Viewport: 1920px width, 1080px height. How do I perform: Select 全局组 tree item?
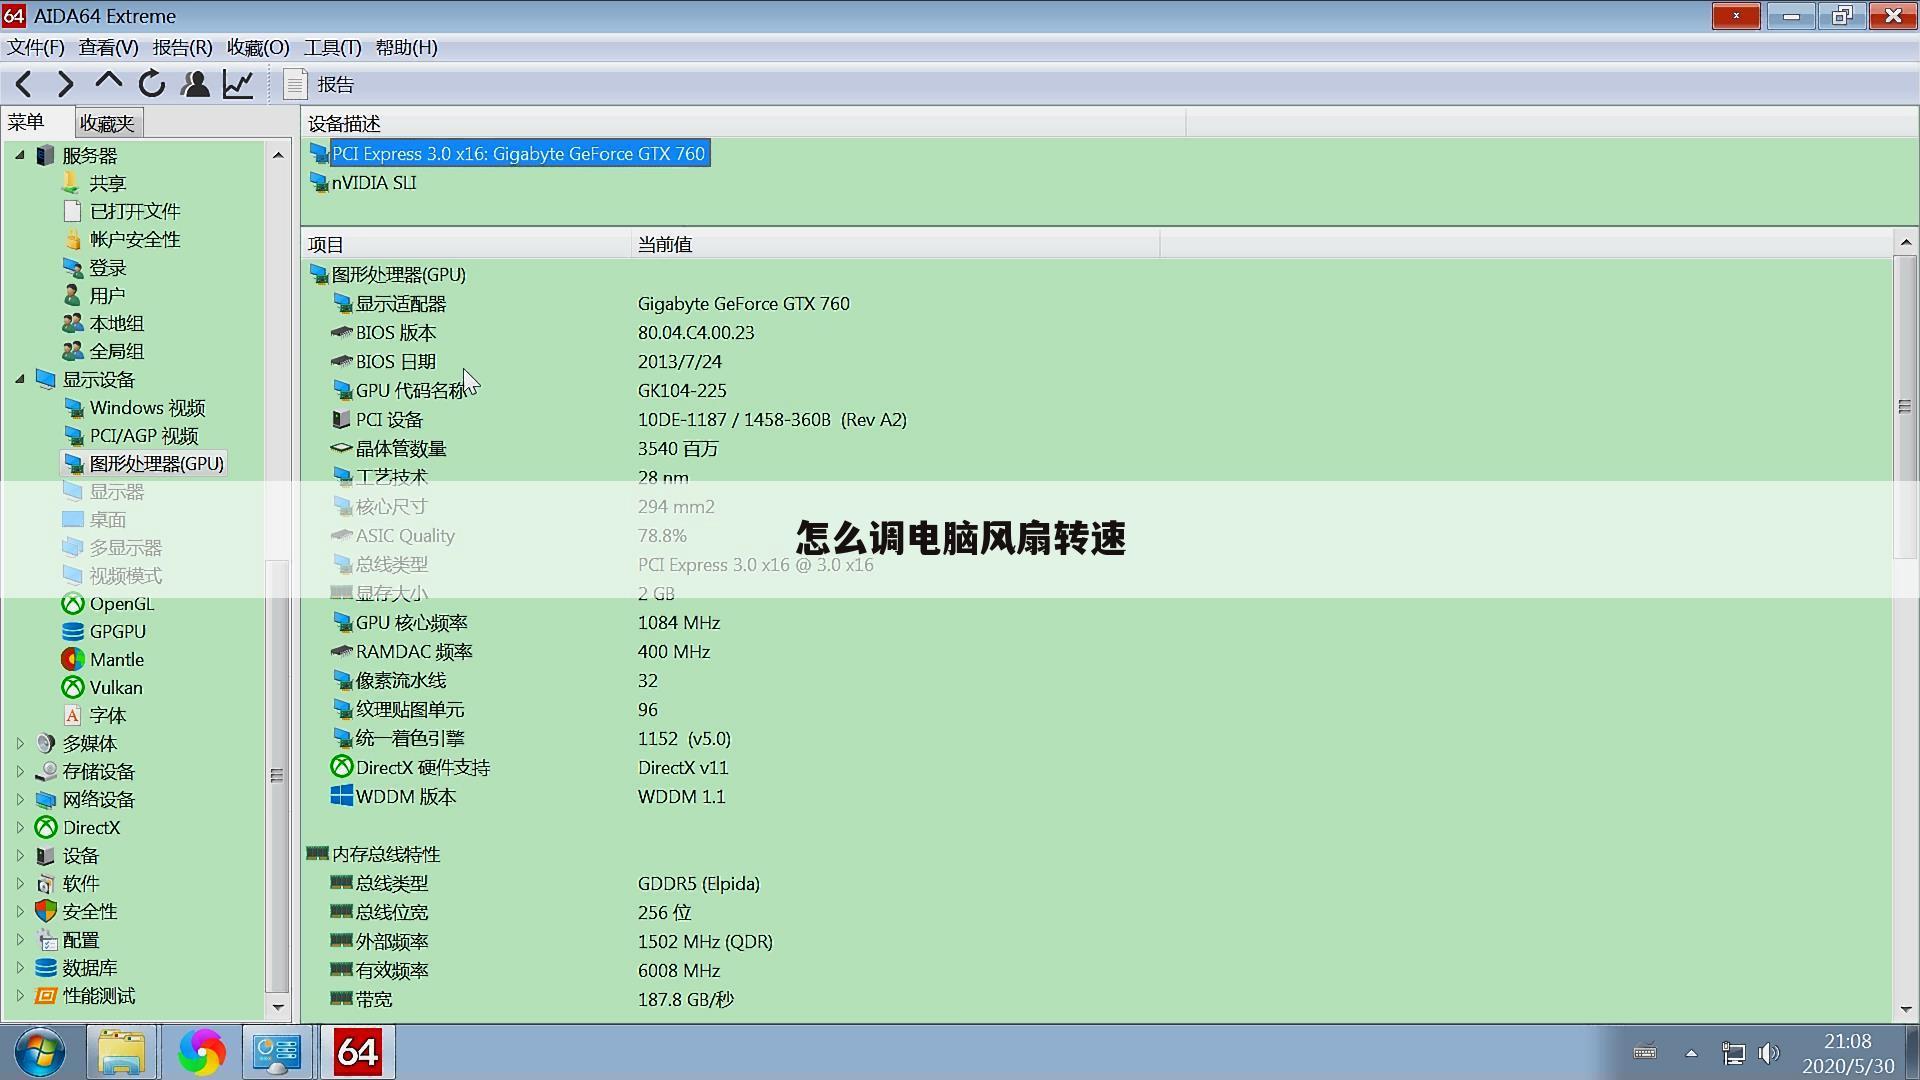click(117, 351)
